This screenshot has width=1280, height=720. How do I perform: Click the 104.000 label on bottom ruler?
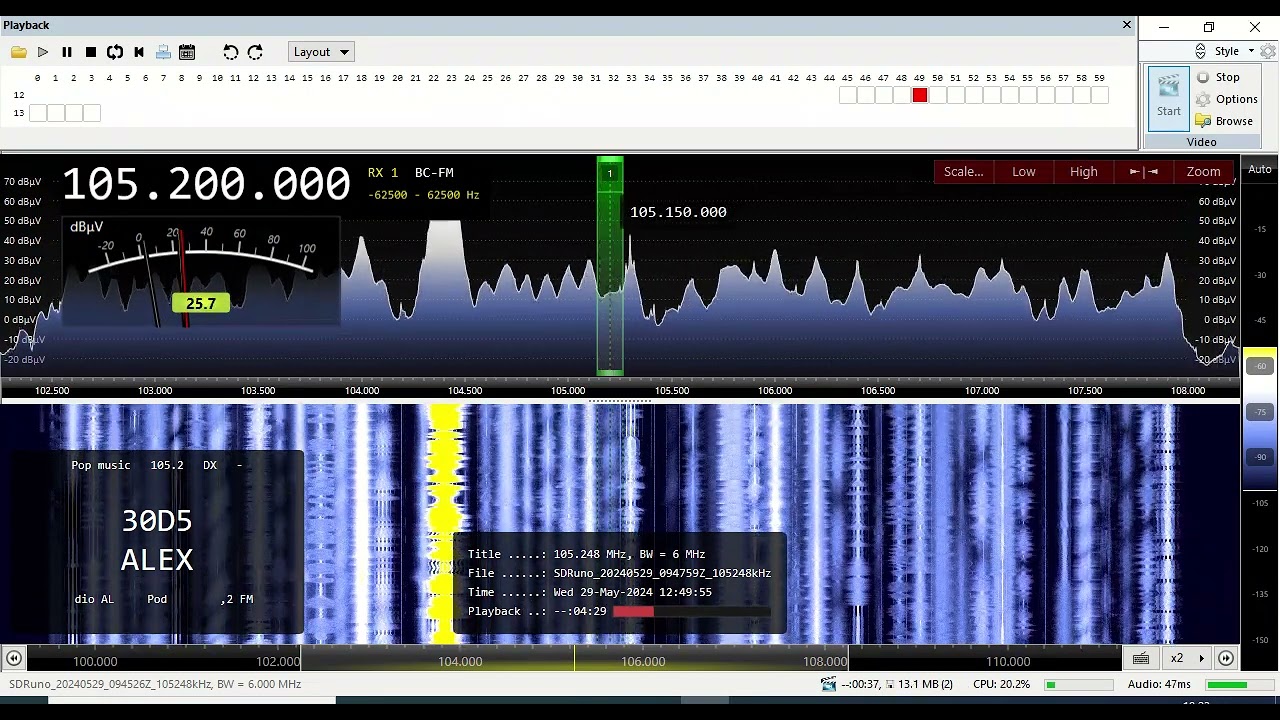tap(460, 661)
